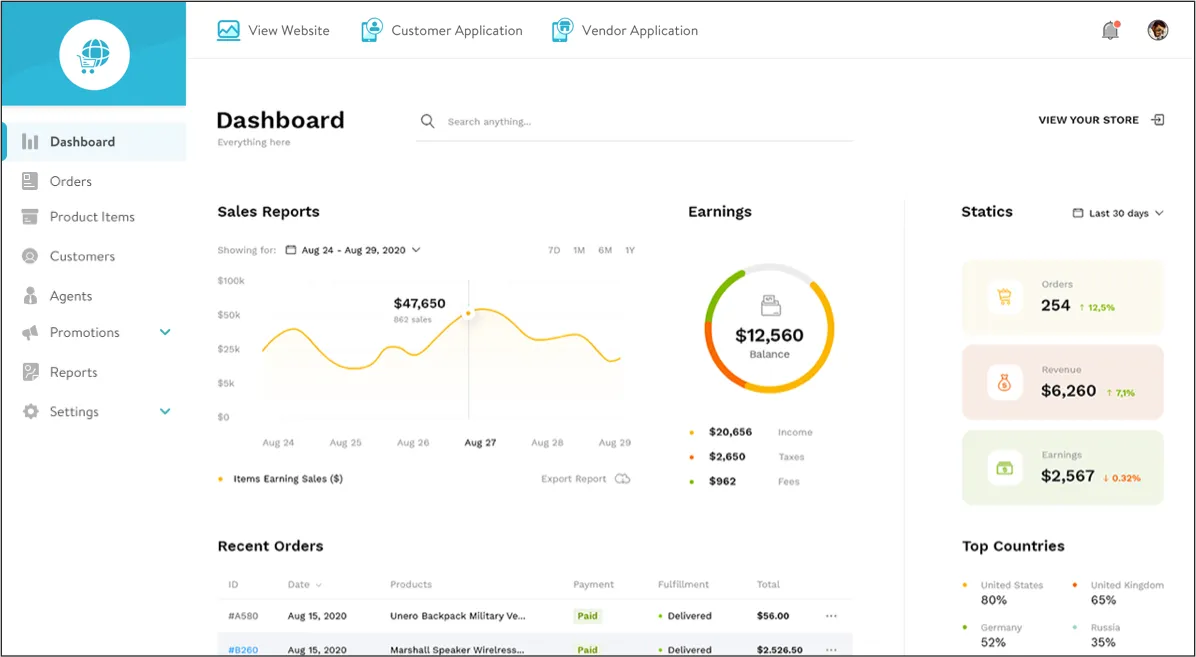Switch chart range to 1M
The image size is (1196, 657).
click(579, 250)
